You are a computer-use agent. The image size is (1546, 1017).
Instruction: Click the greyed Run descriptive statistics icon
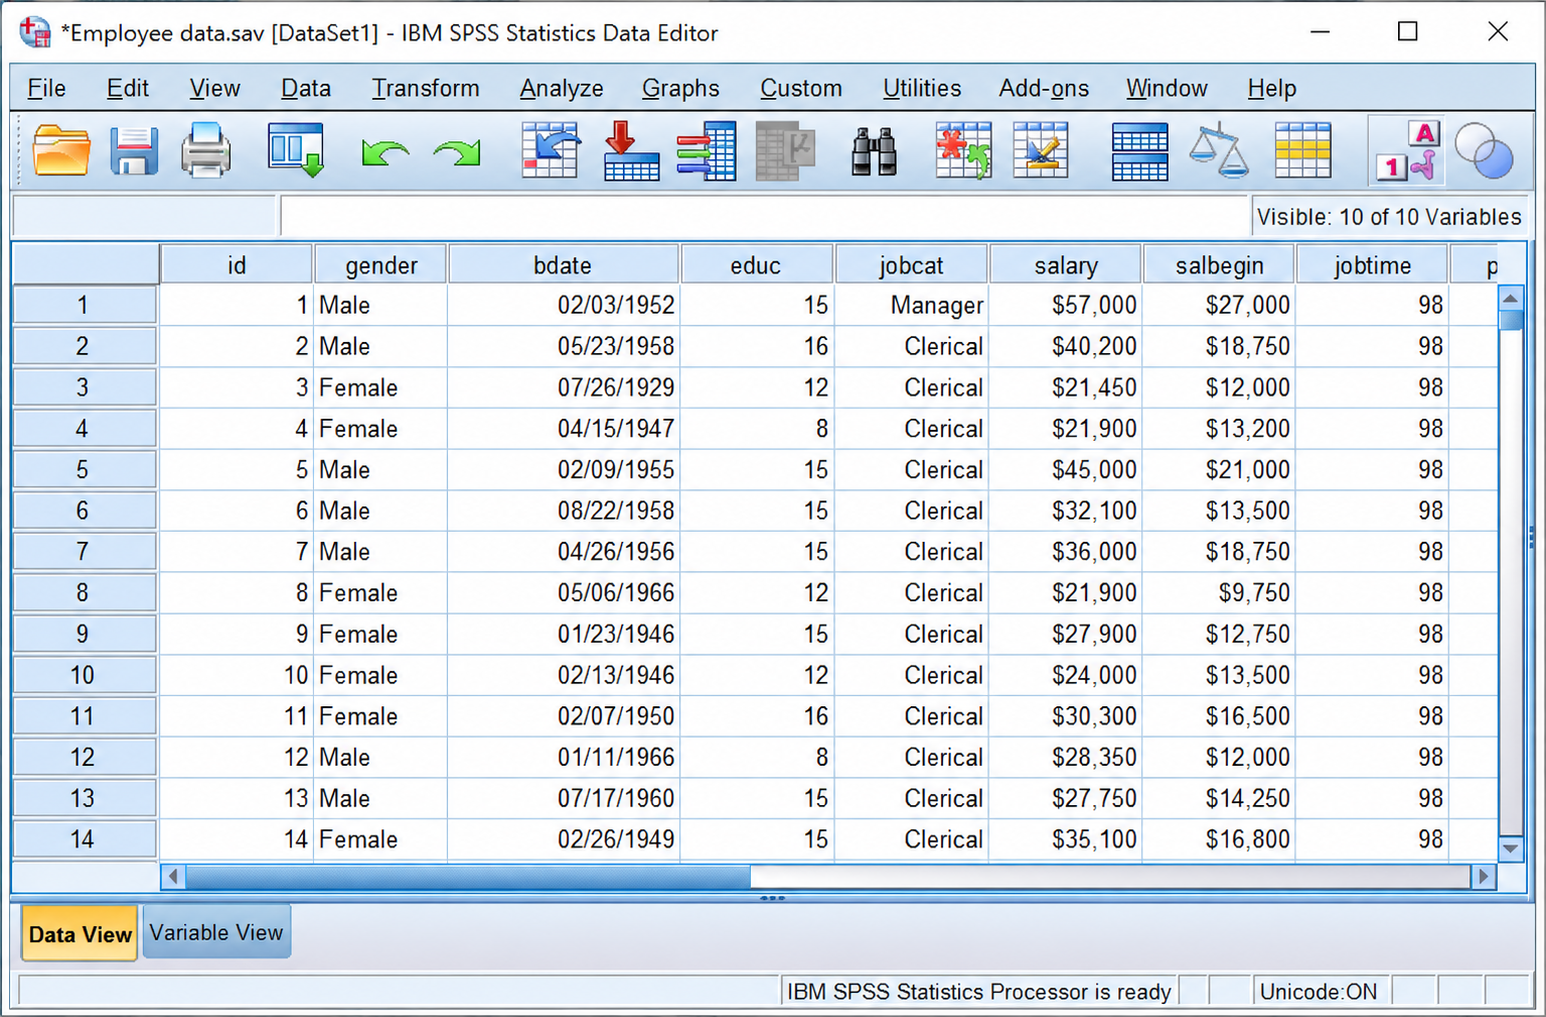pyautogui.click(x=785, y=151)
